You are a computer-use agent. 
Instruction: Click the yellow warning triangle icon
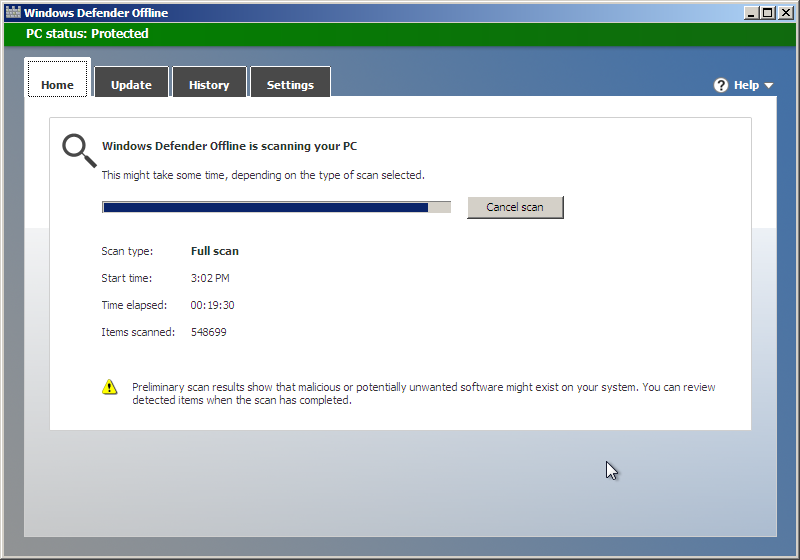[x=109, y=387]
